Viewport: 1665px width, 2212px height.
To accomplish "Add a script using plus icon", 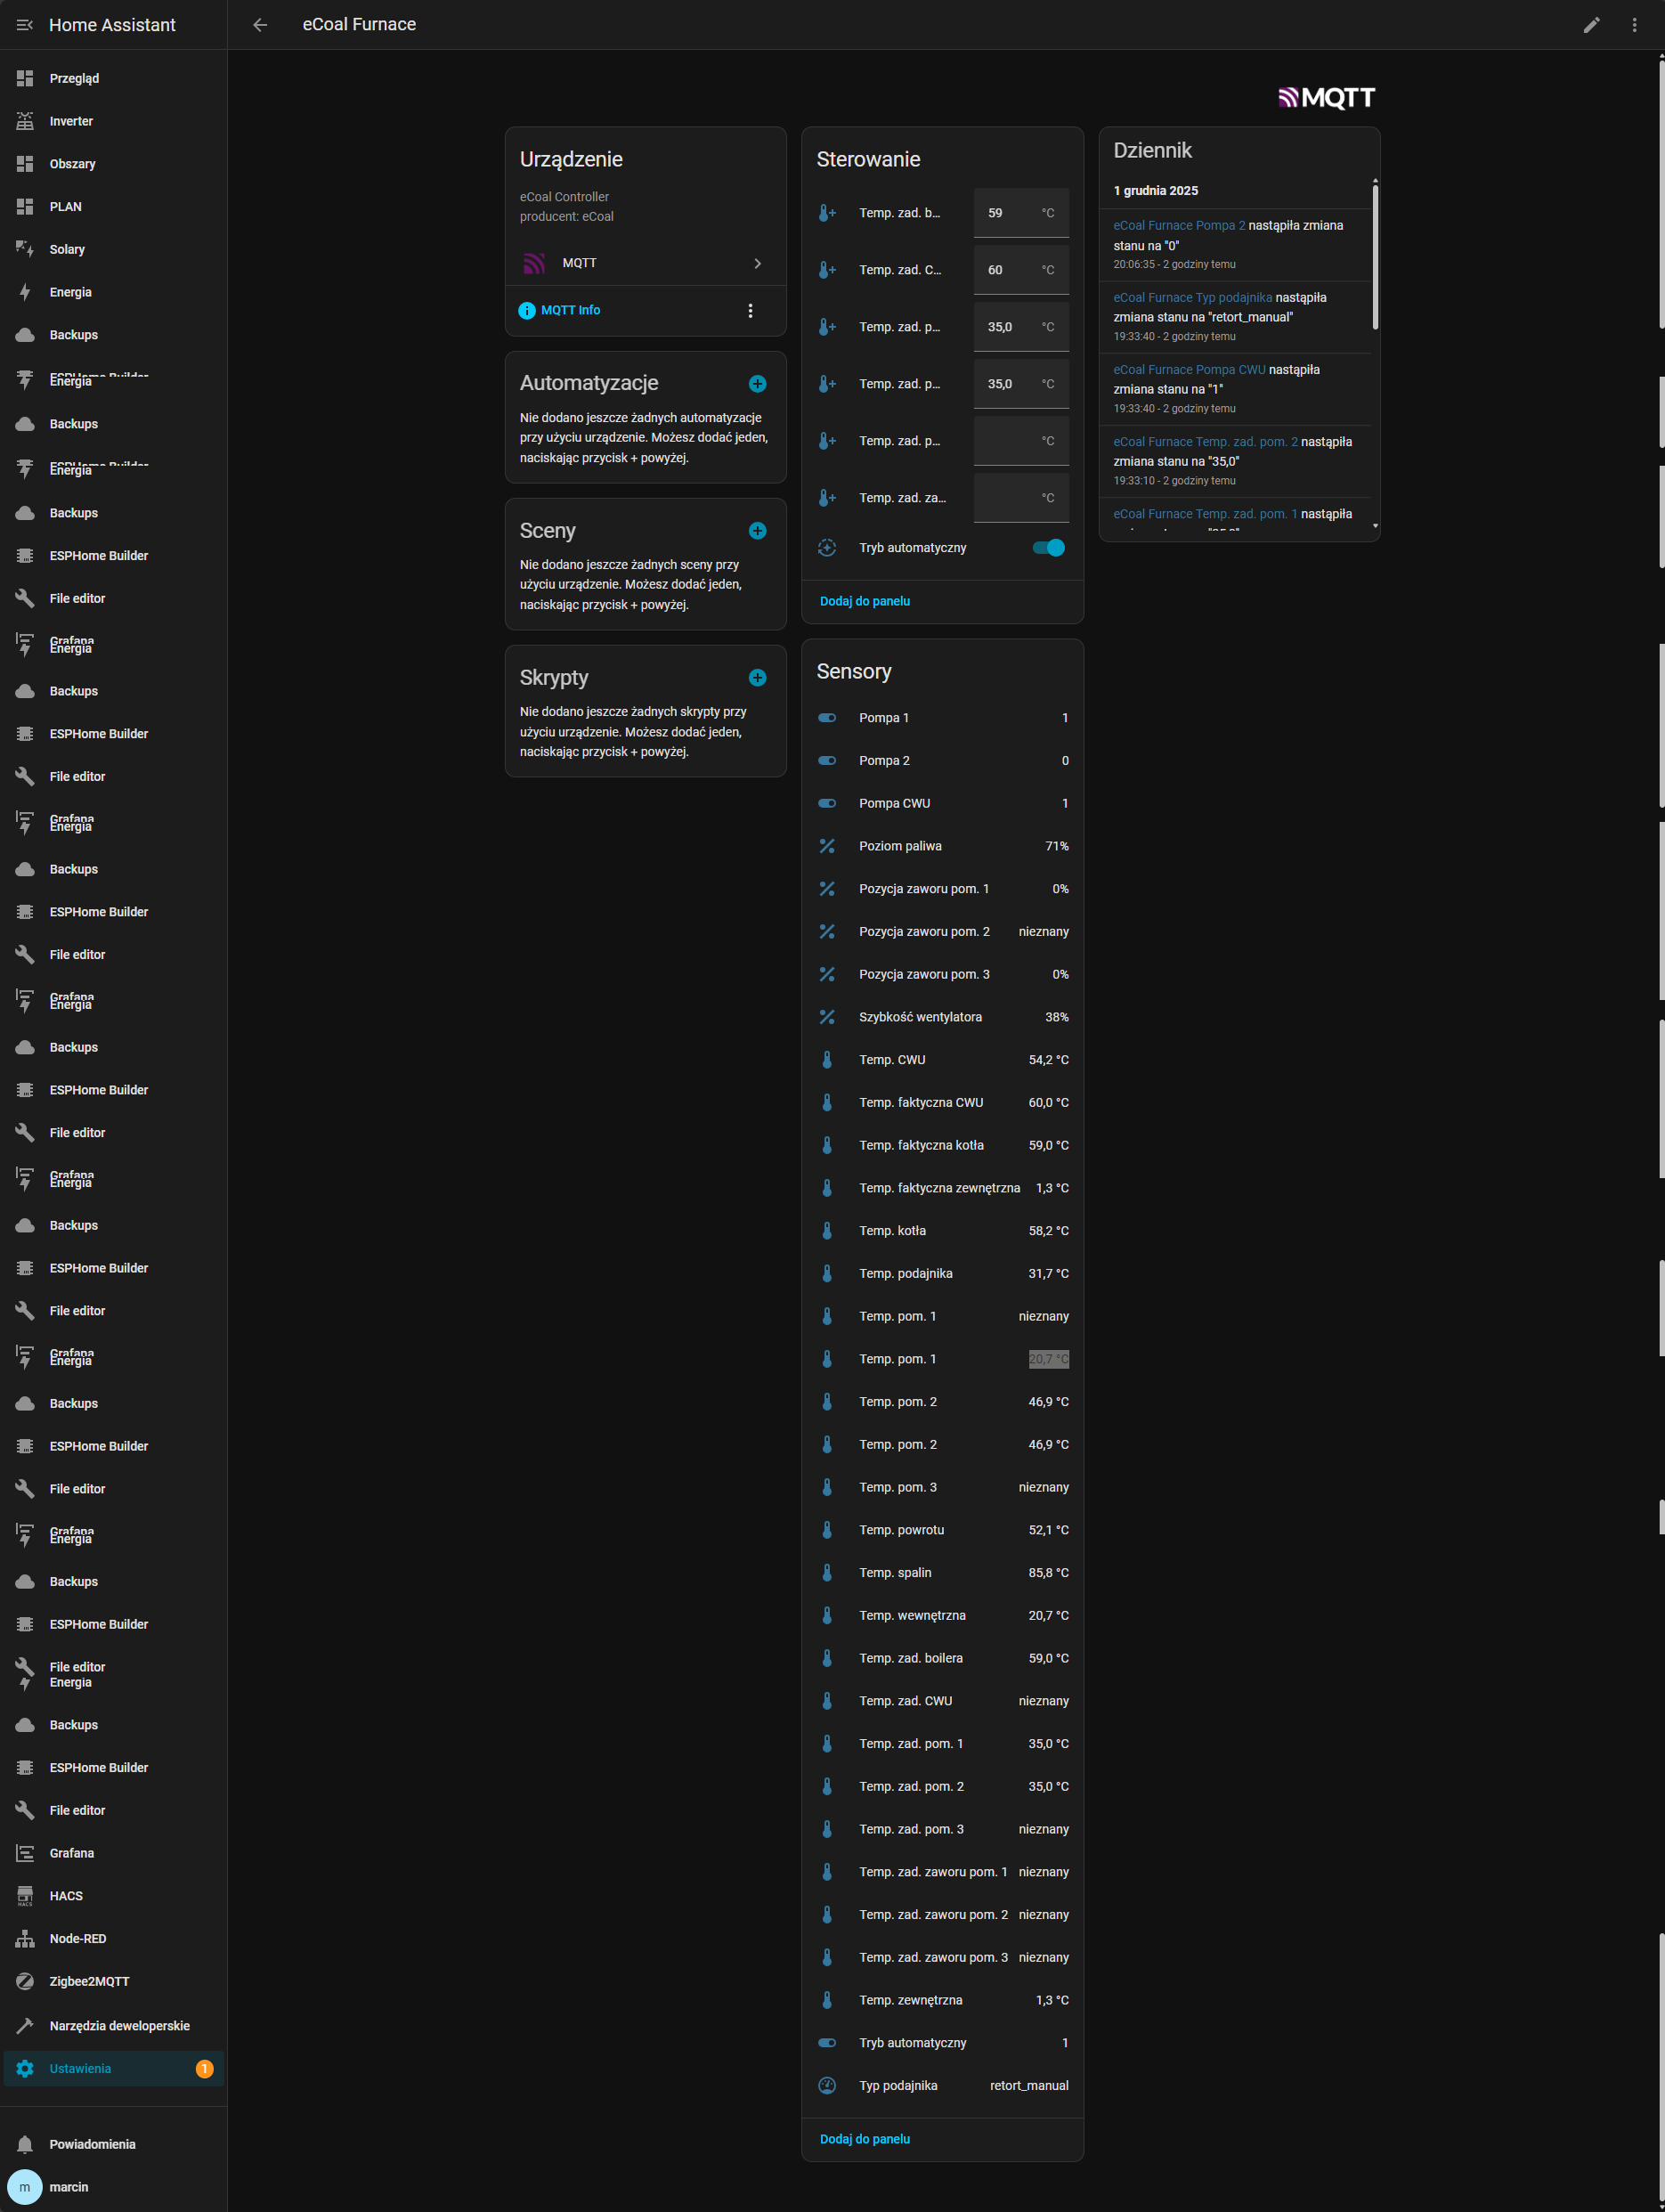I will 757,678.
